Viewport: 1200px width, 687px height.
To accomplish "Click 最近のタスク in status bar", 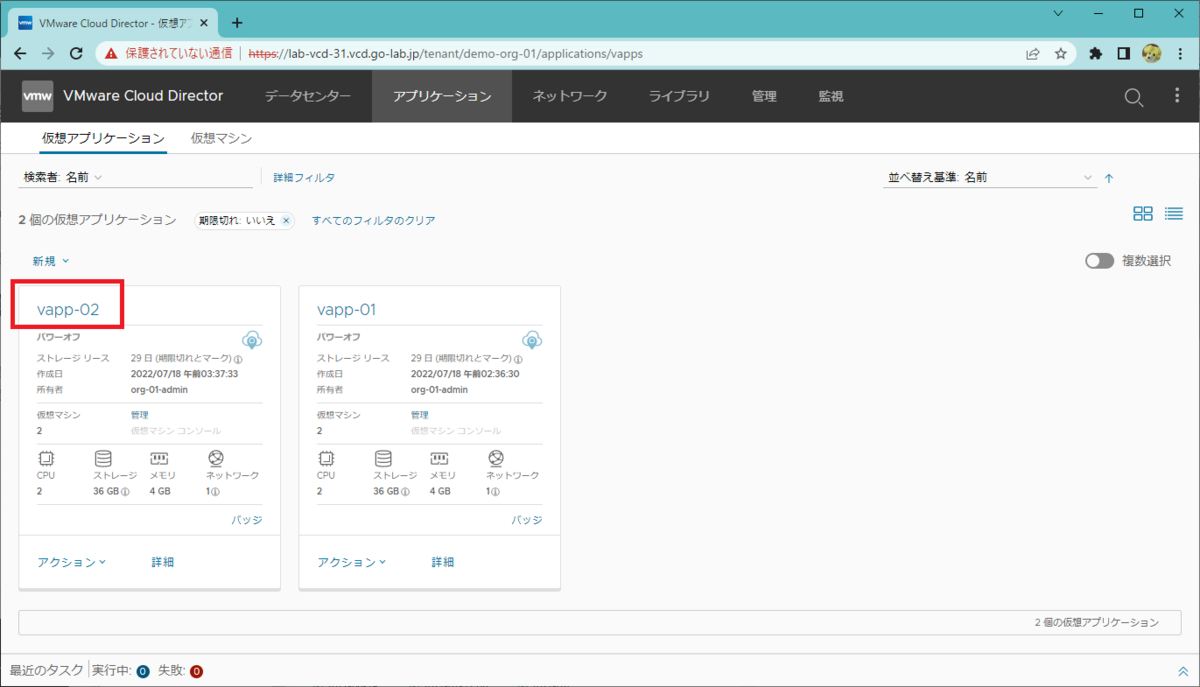I will click(46, 671).
